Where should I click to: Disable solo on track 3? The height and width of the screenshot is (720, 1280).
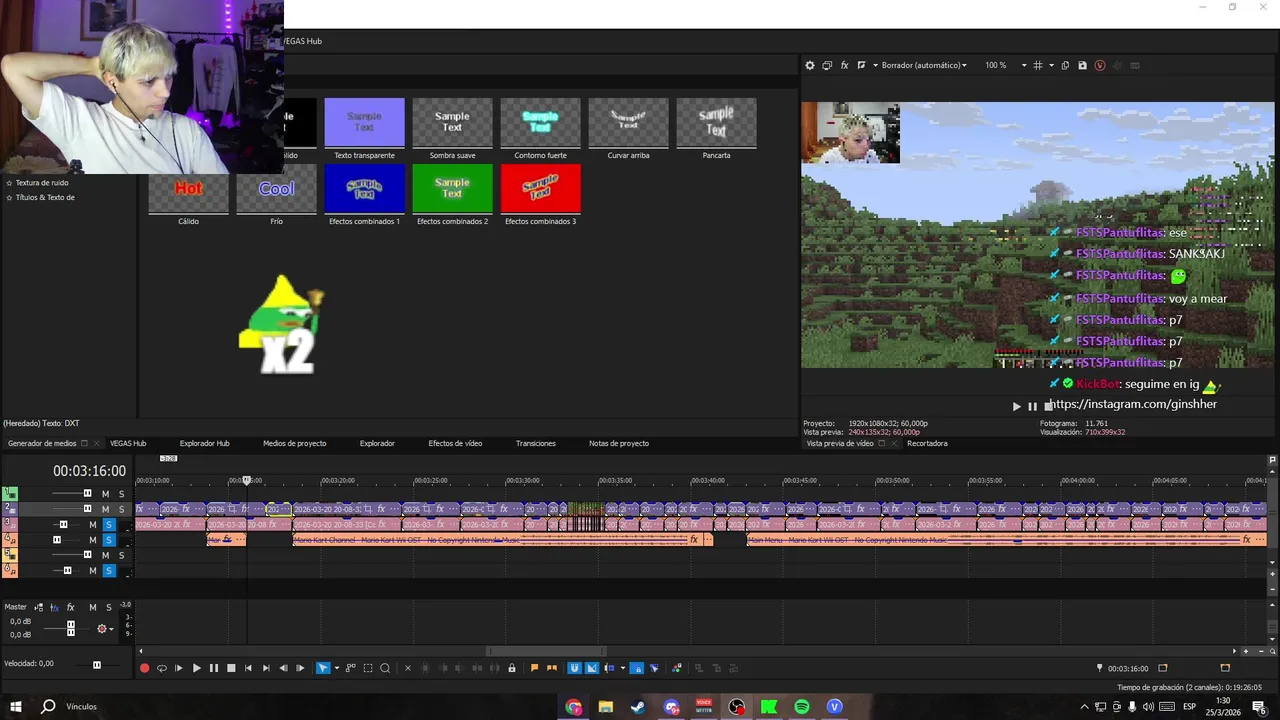point(109,525)
